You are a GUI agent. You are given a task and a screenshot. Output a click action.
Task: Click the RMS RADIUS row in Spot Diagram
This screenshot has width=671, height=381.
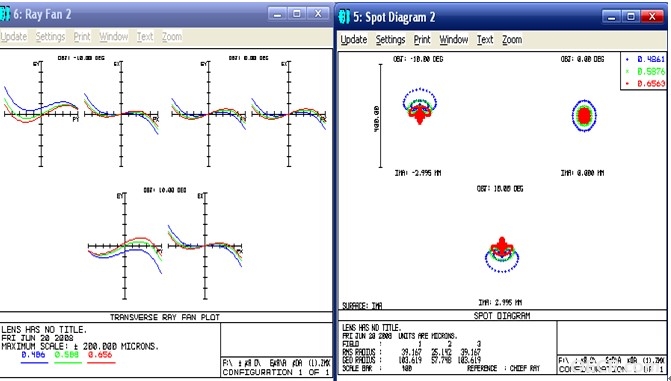412,352
